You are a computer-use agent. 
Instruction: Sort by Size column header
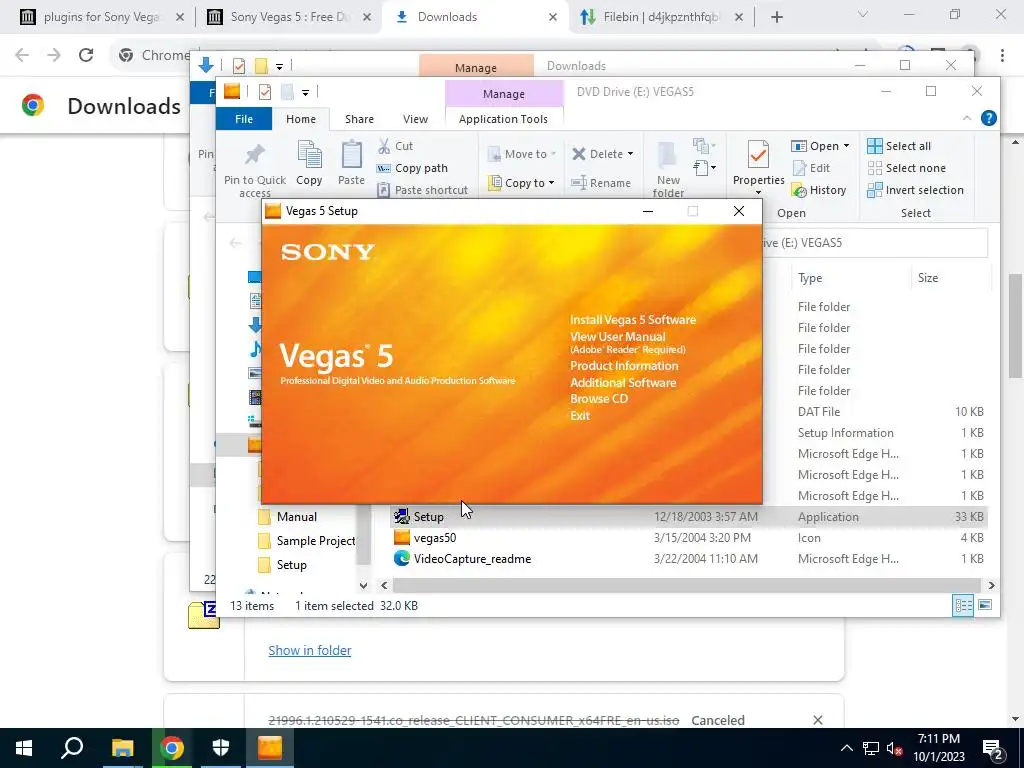(928, 278)
